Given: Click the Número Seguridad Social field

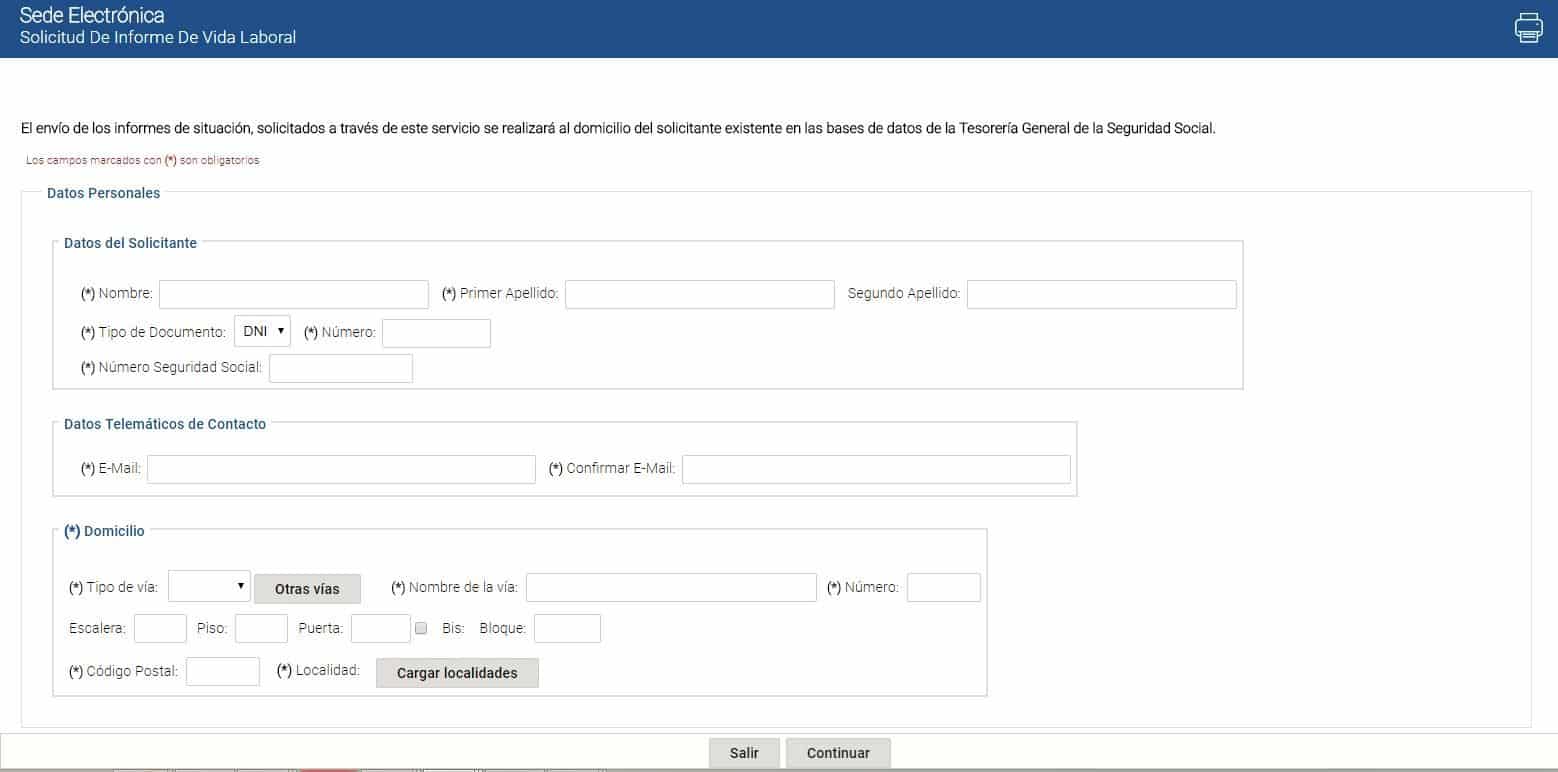Looking at the screenshot, I should click(340, 368).
